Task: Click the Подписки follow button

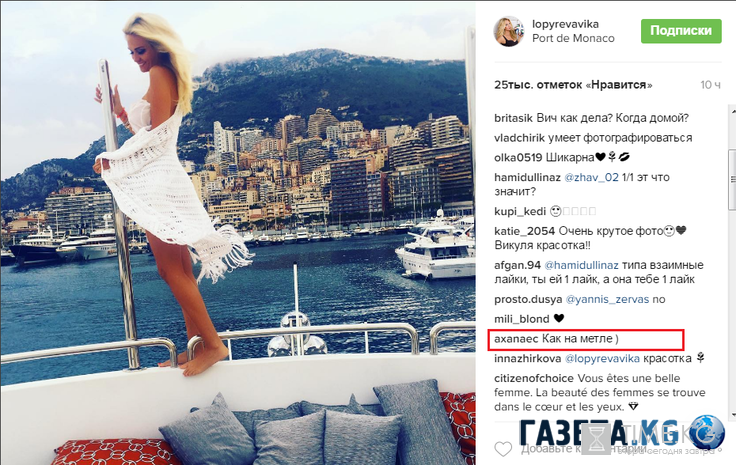Action: tap(681, 31)
